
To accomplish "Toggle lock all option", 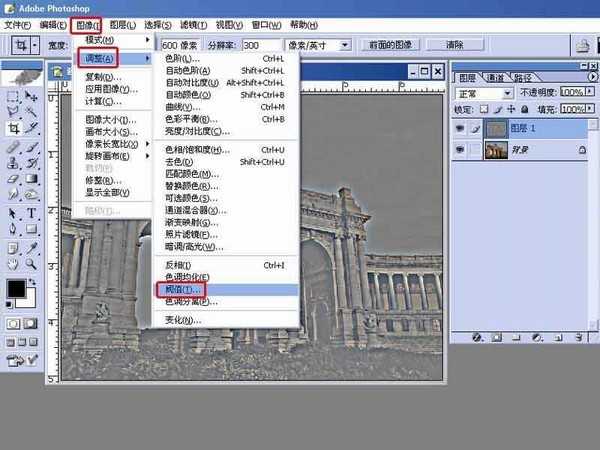I will (x=525, y=109).
